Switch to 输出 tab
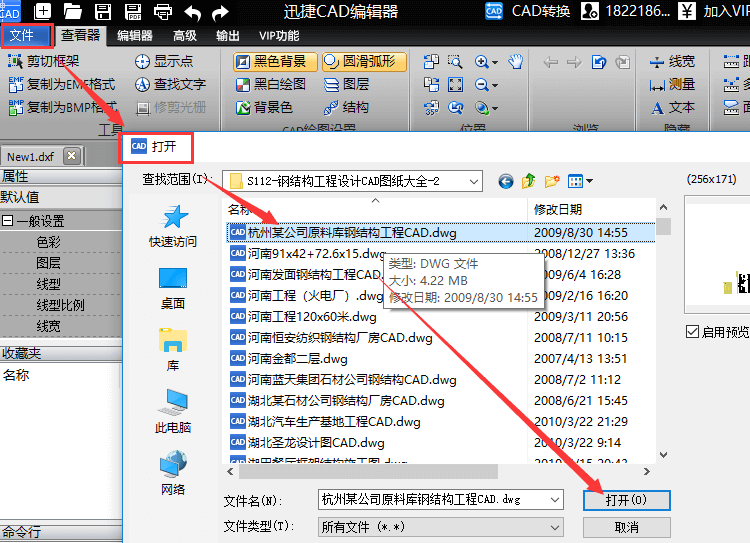750x543 pixels. click(228, 36)
